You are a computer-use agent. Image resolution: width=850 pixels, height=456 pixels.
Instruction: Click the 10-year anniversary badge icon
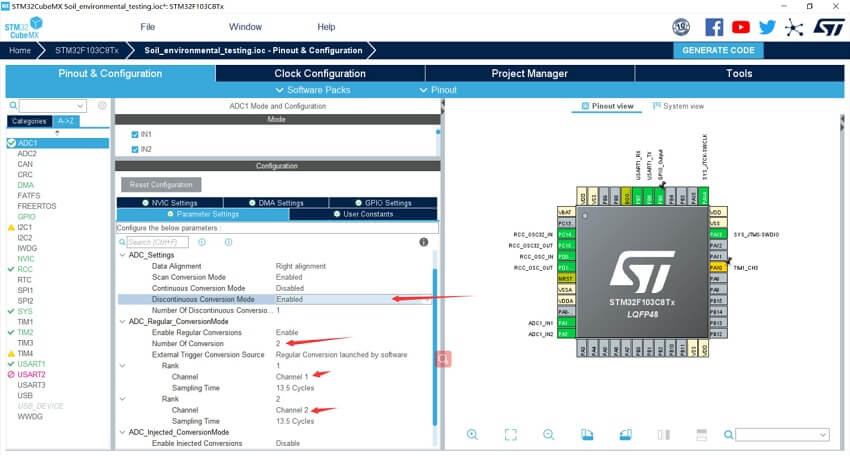(x=681, y=27)
